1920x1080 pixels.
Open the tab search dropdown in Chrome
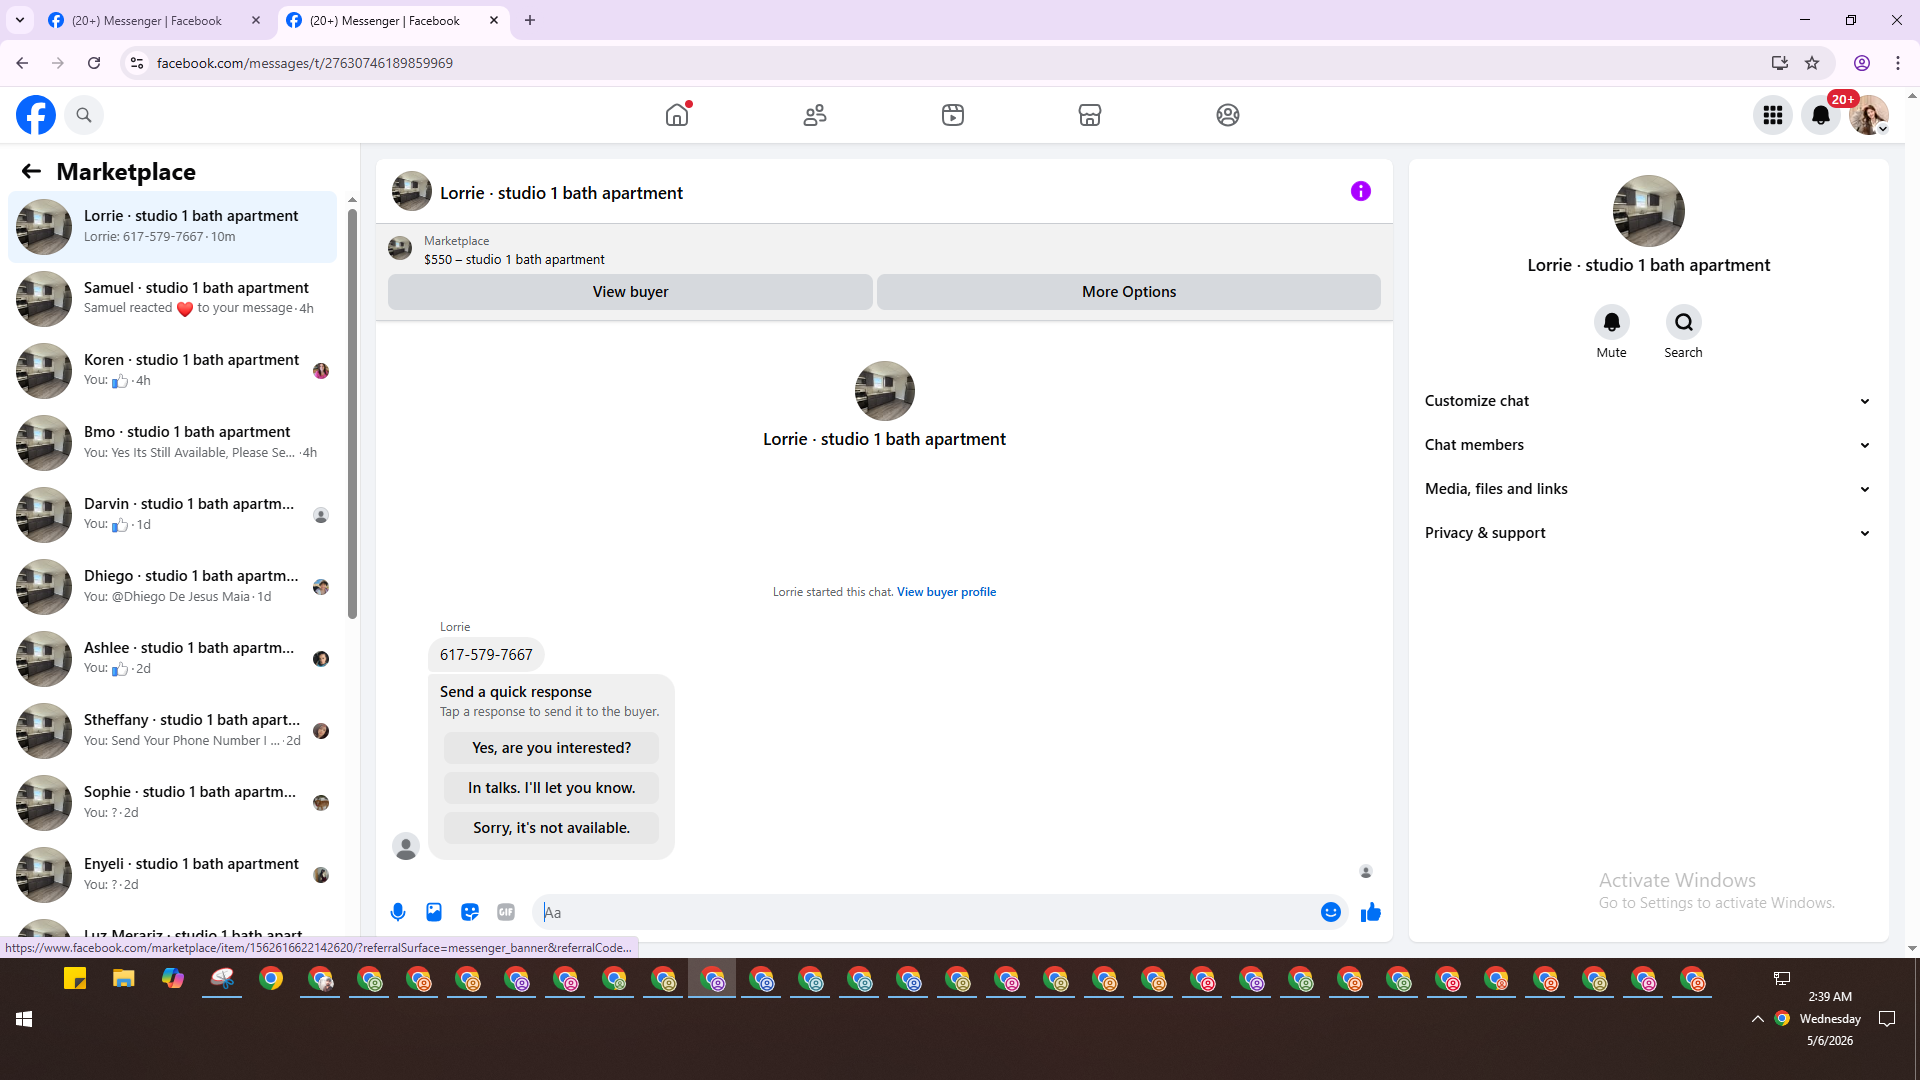pos(20,20)
